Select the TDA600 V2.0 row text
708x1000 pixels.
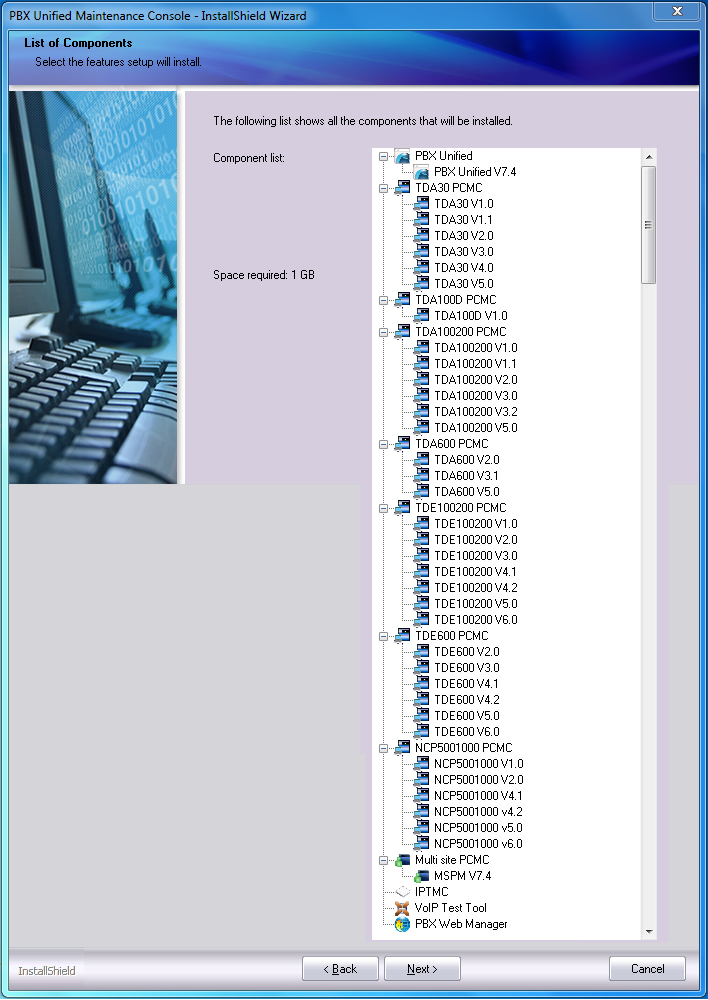click(467, 459)
